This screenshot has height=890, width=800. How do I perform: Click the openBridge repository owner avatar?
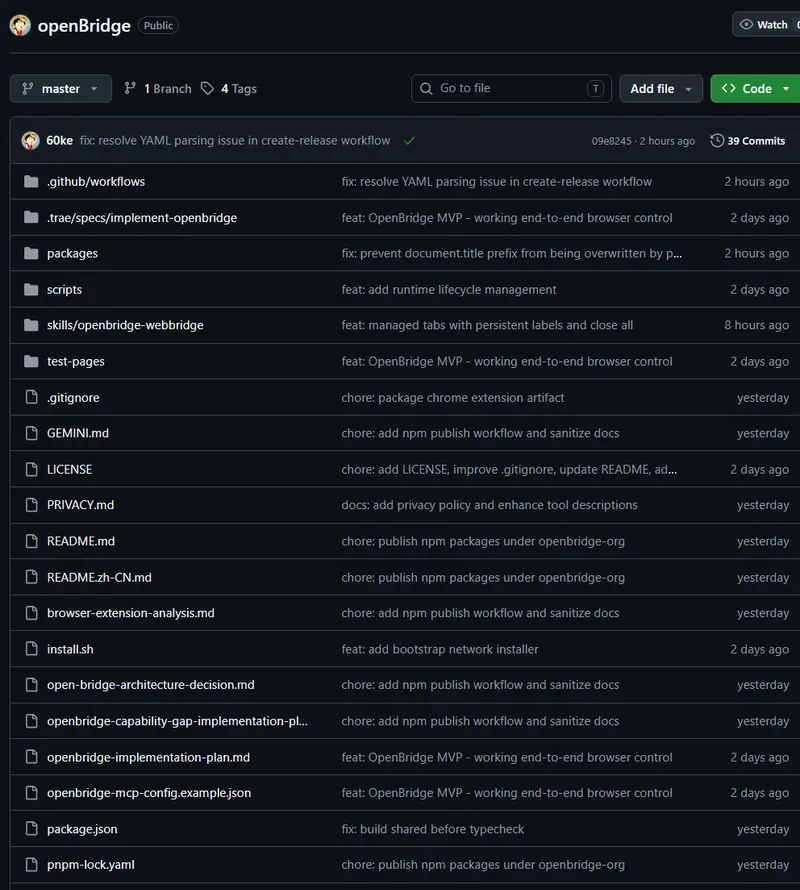coord(20,26)
